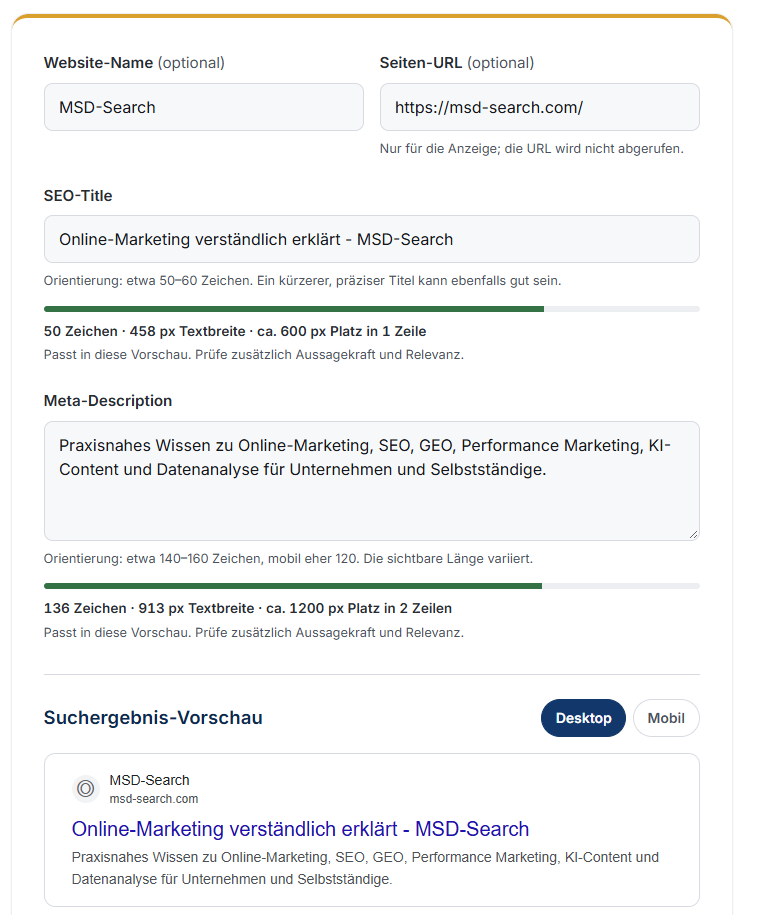Click the 'Nur für die Anzeige' hint text
Image resolution: width=767 pixels, height=915 pixels.
point(531,149)
